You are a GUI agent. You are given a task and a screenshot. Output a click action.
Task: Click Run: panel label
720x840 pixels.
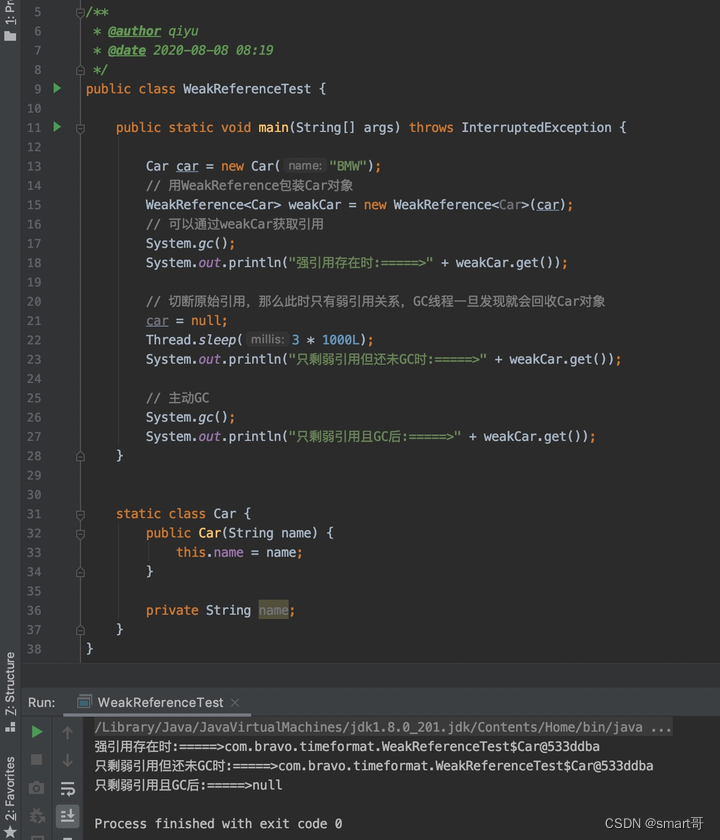[41, 702]
